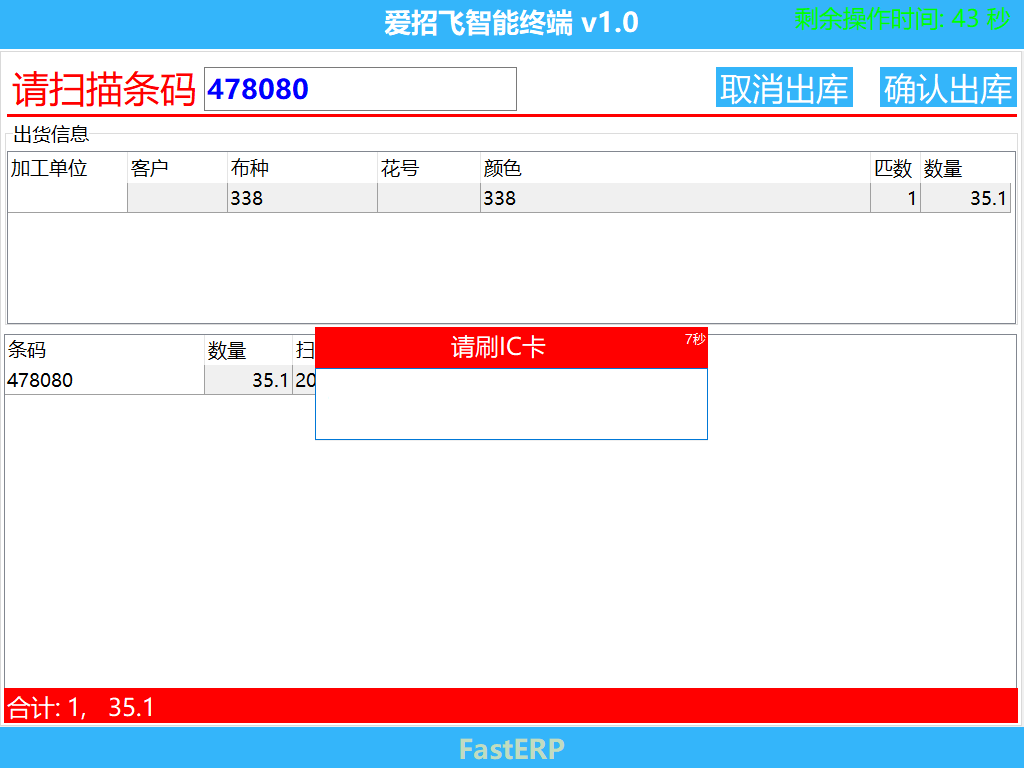The width and height of the screenshot is (1024, 768).
Task: Click the 客户 column header
Action: click(177, 168)
